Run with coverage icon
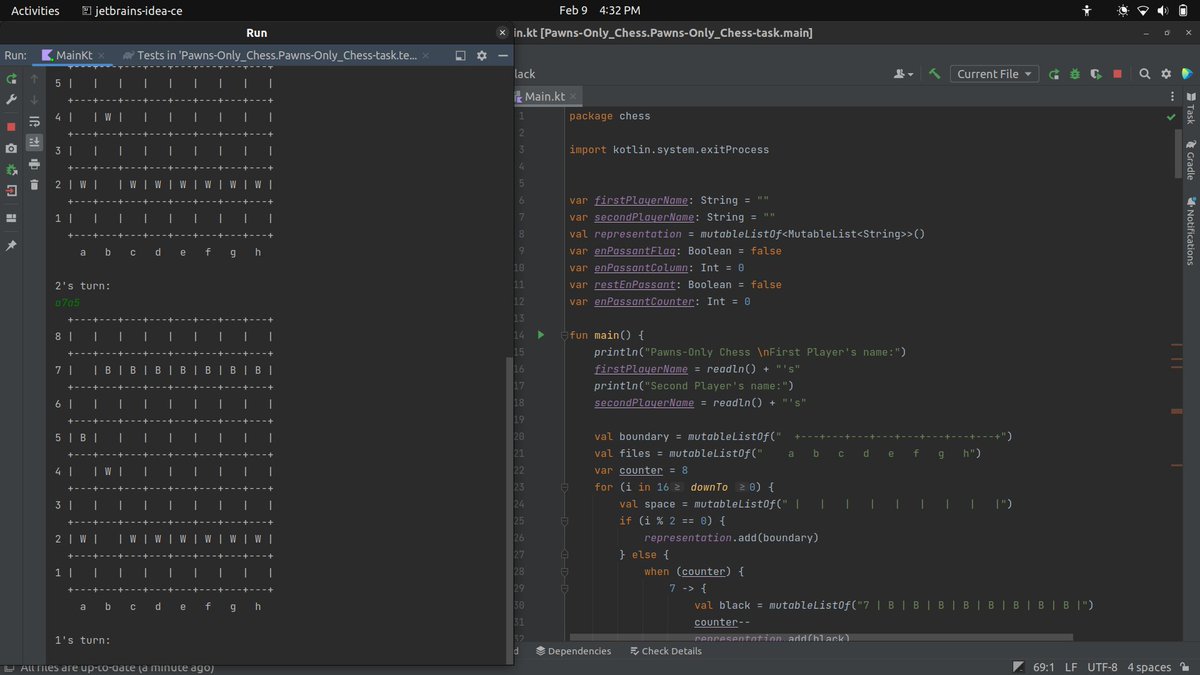1200x675 pixels. (1096, 74)
